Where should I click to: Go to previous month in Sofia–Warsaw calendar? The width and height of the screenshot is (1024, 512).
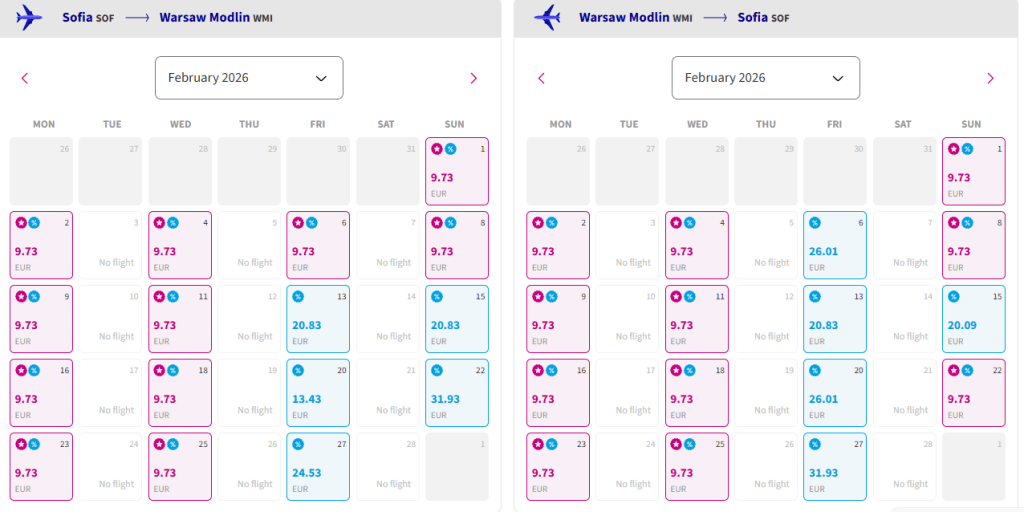(25, 78)
